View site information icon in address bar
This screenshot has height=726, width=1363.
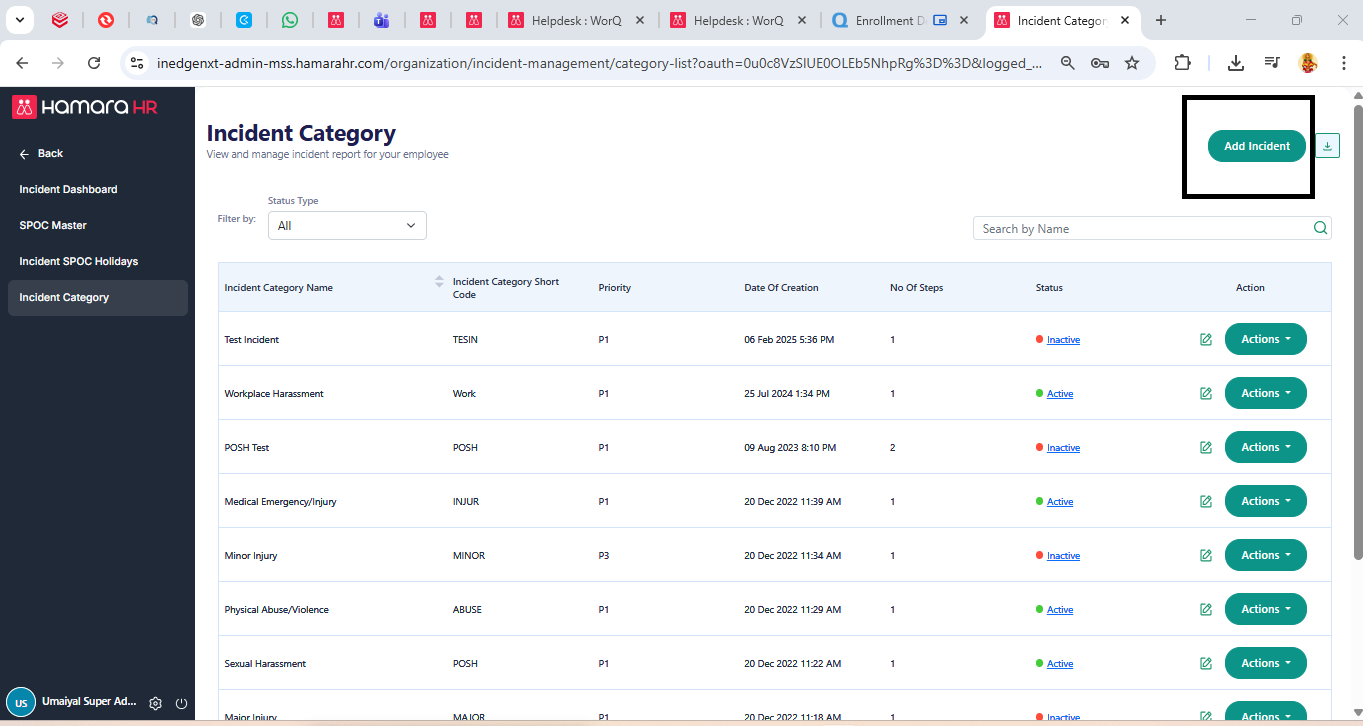(138, 63)
